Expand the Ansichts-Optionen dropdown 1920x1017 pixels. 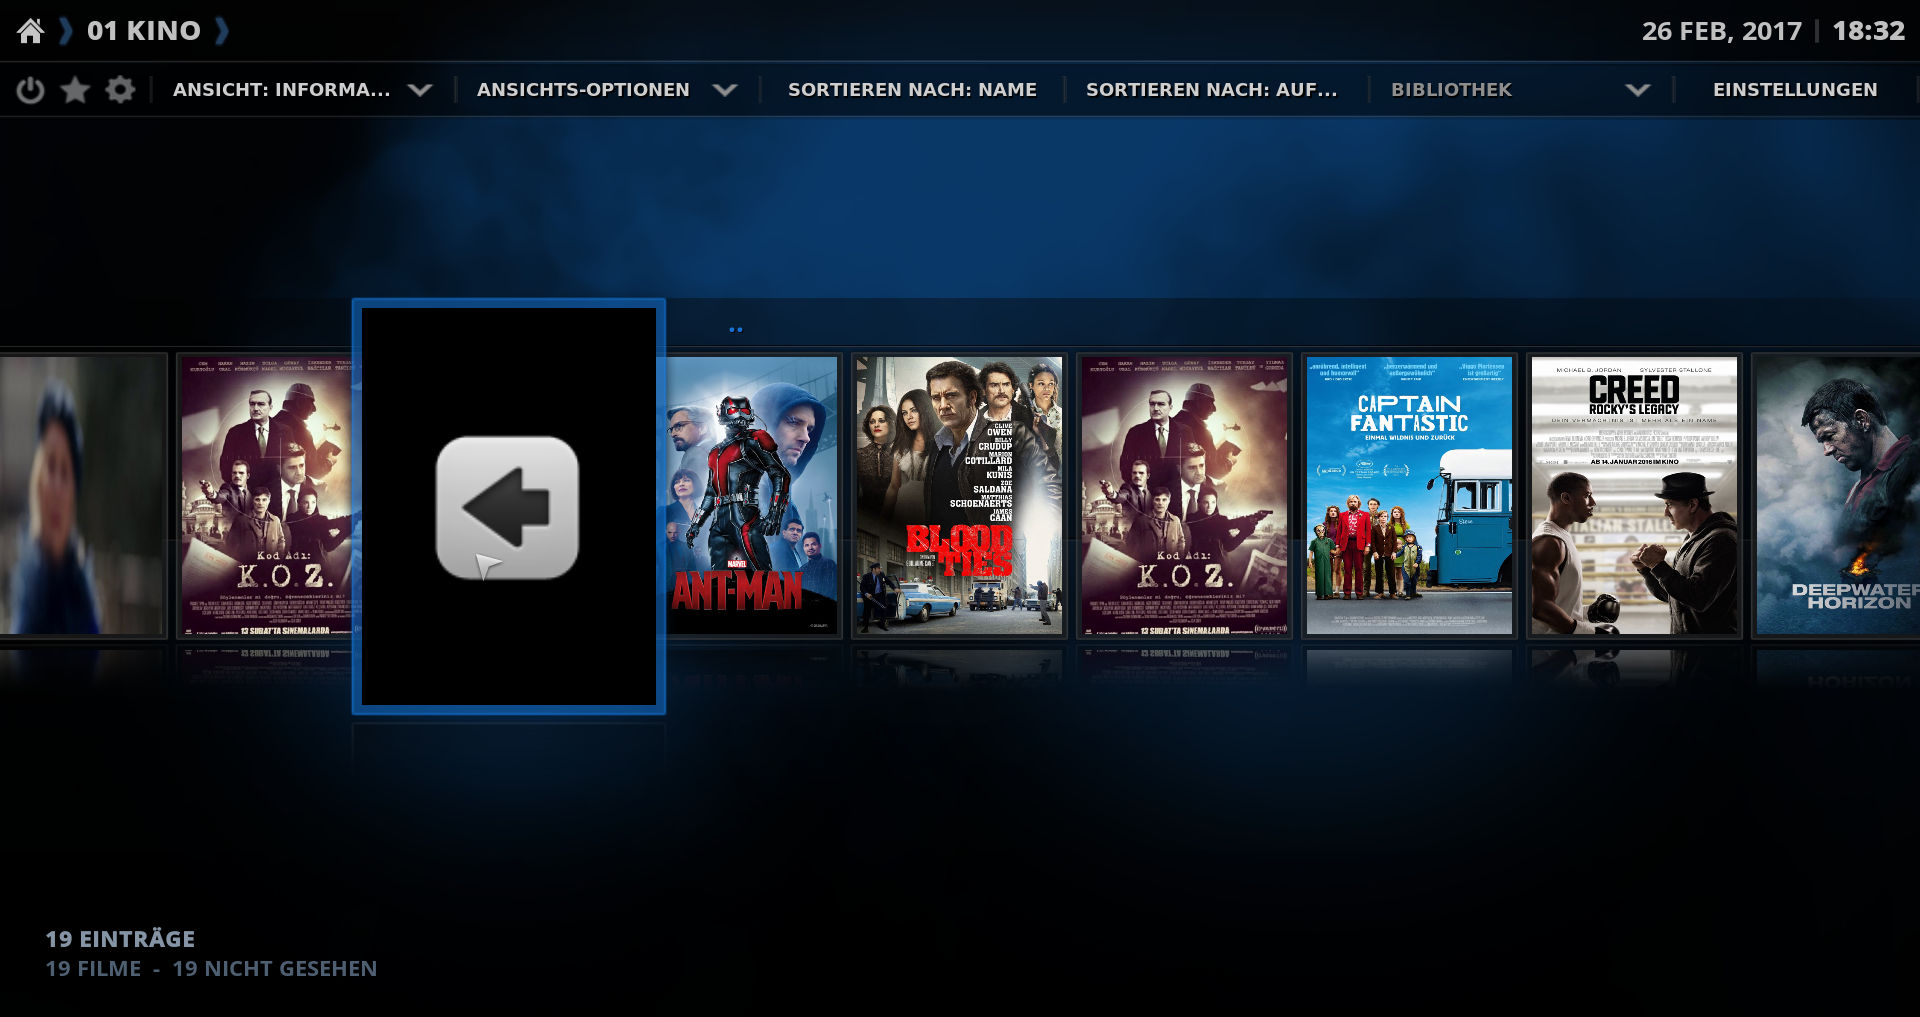click(x=607, y=90)
